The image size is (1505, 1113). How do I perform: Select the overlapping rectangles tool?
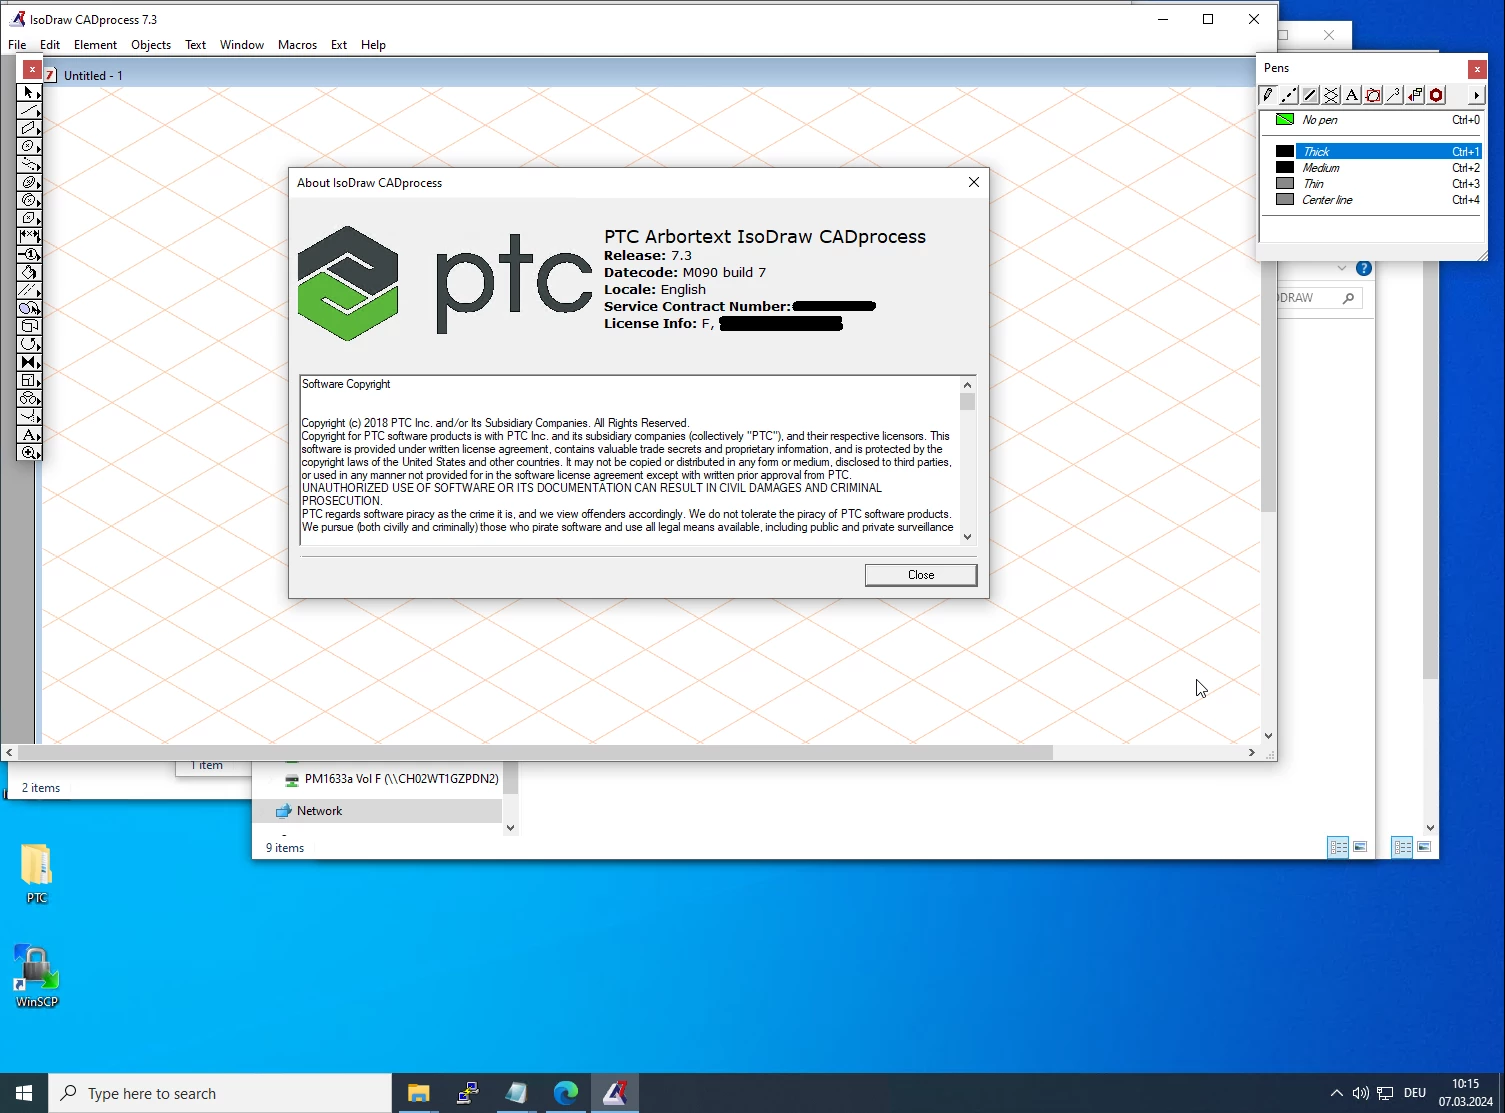coord(30,326)
